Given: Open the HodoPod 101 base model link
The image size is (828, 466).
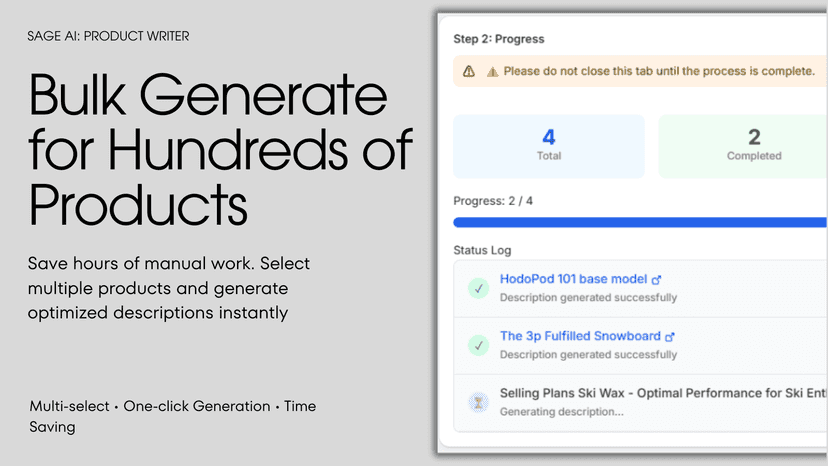Looking at the screenshot, I should [573, 279].
